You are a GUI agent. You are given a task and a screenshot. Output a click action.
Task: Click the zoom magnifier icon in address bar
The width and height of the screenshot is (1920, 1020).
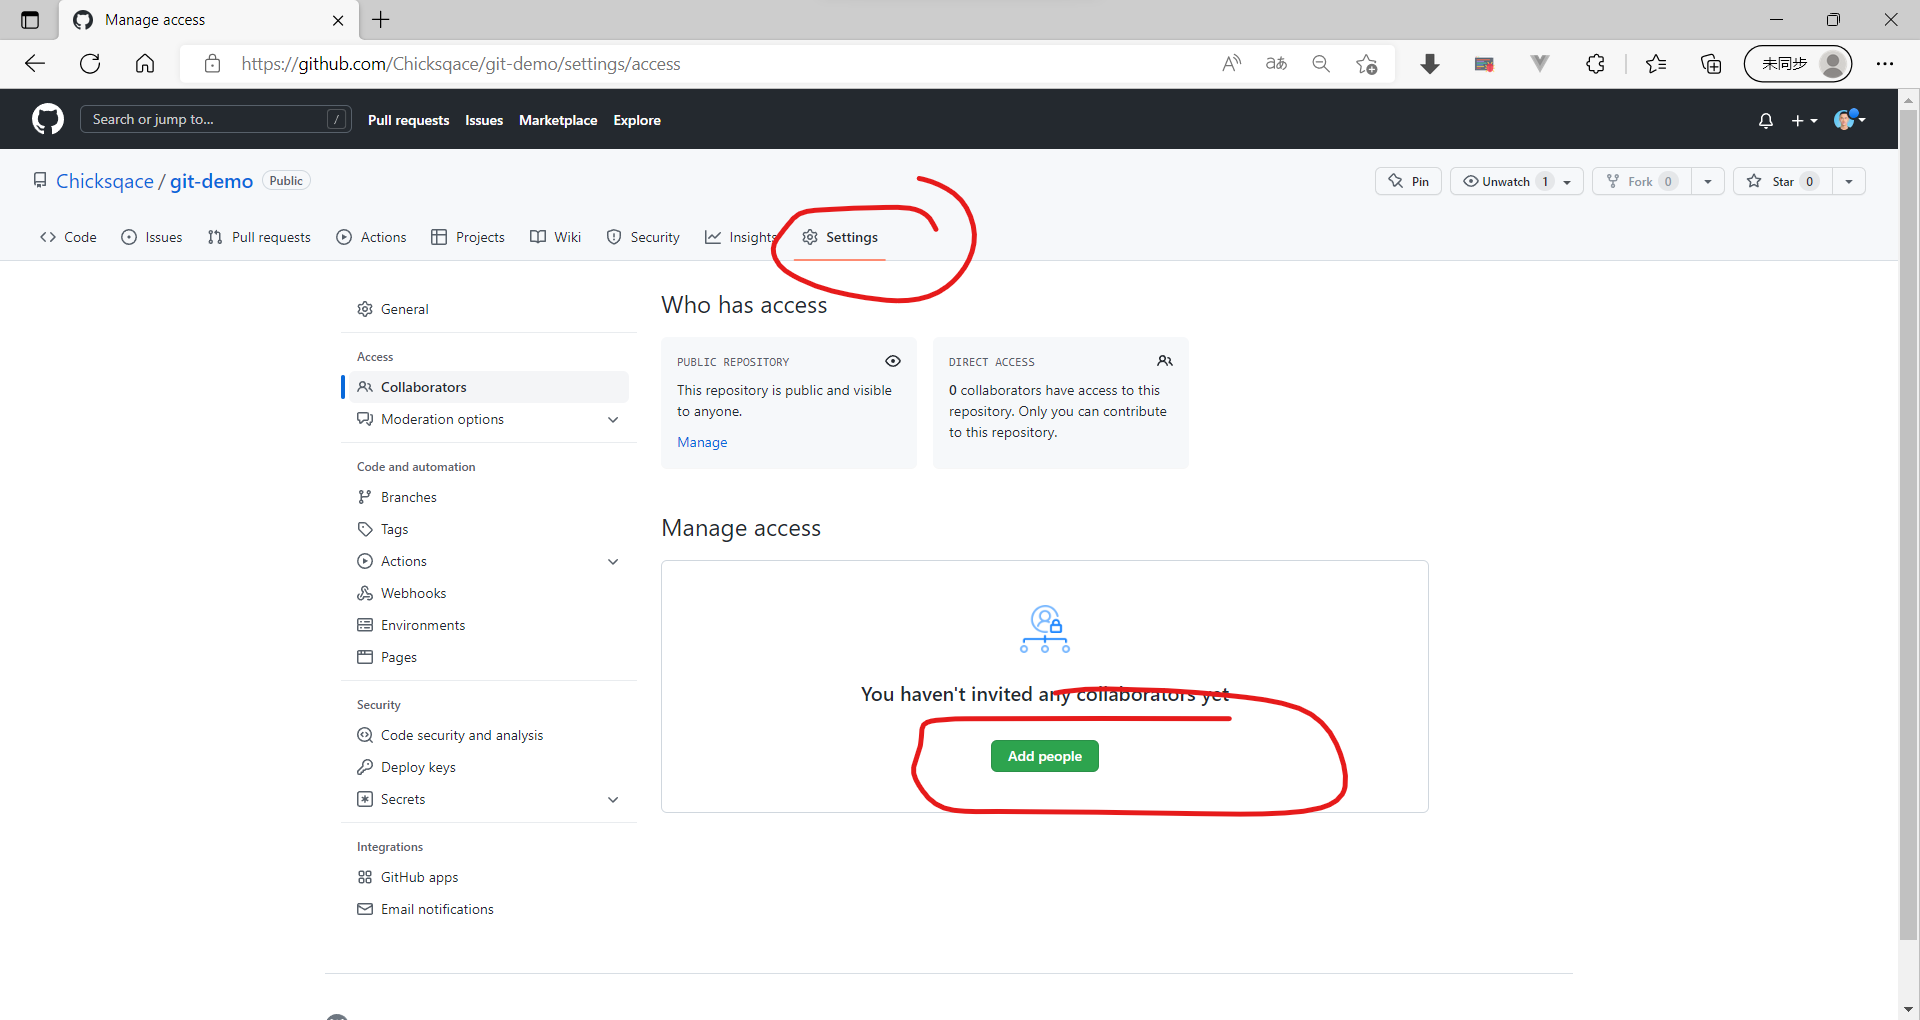1321,64
